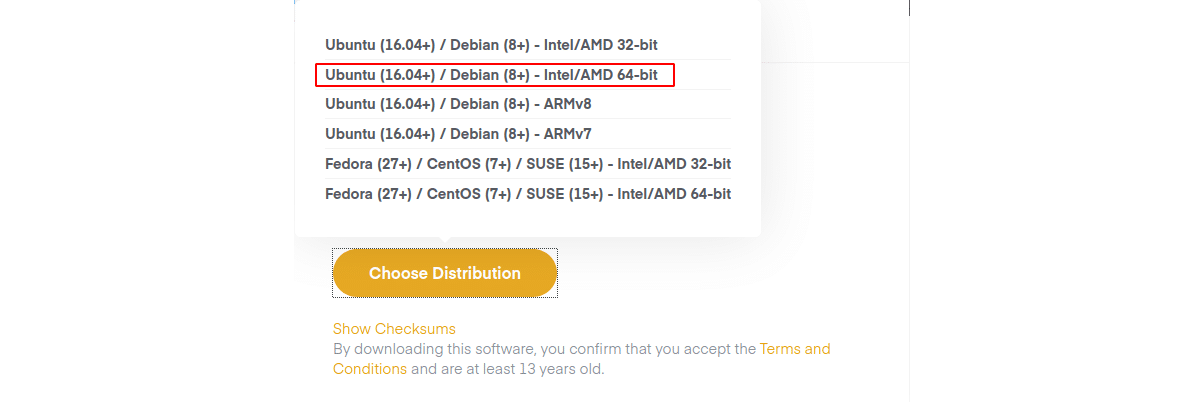Pick the 32-bit Fedora (27+) distribution
Viewport: 1200px width, 402px height.
tap(528, 164)
